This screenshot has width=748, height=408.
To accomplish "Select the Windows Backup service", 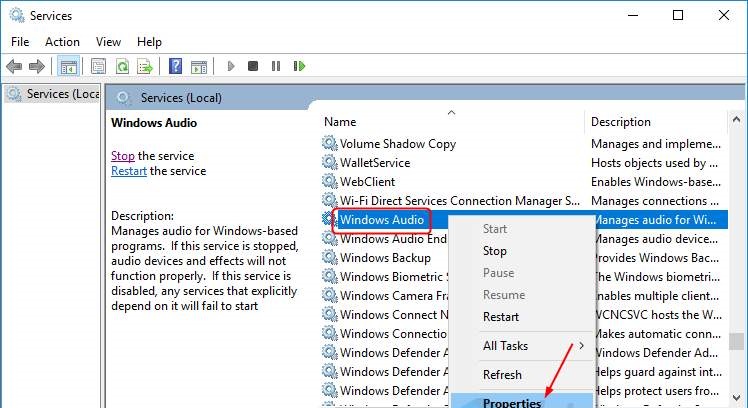I will tap(385, 258).
